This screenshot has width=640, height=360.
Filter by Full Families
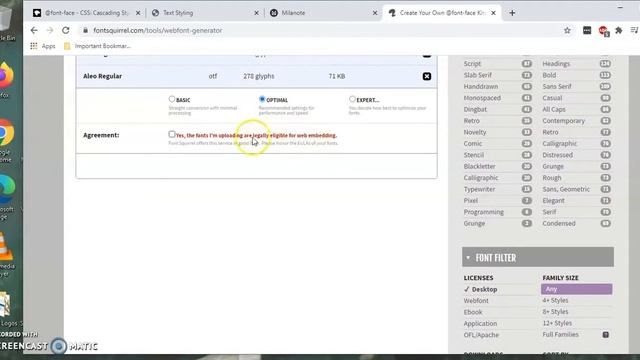coord(560,334)
